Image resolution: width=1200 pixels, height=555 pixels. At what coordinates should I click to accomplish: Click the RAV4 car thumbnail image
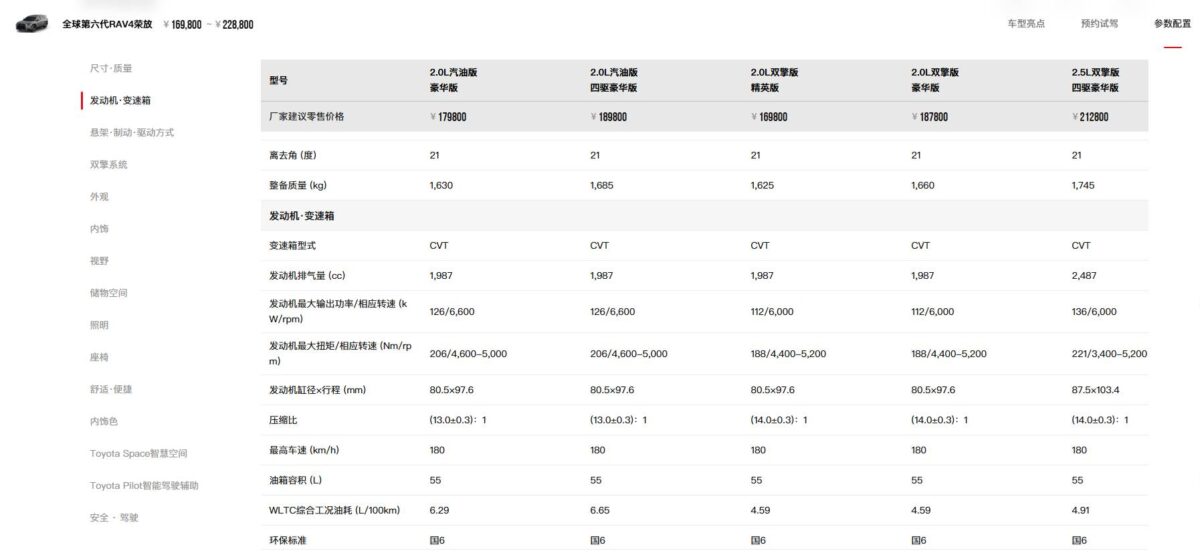pyautogui.click(x=31, y=23)
